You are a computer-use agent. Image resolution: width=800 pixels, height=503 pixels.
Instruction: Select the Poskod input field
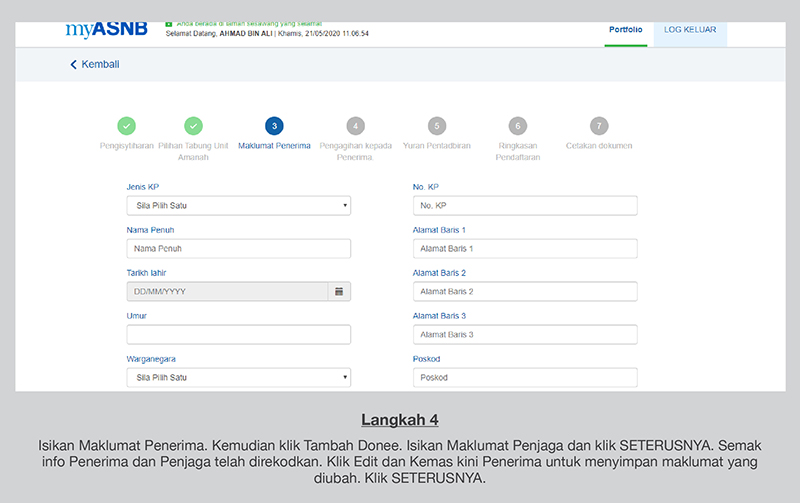[524, 378]
